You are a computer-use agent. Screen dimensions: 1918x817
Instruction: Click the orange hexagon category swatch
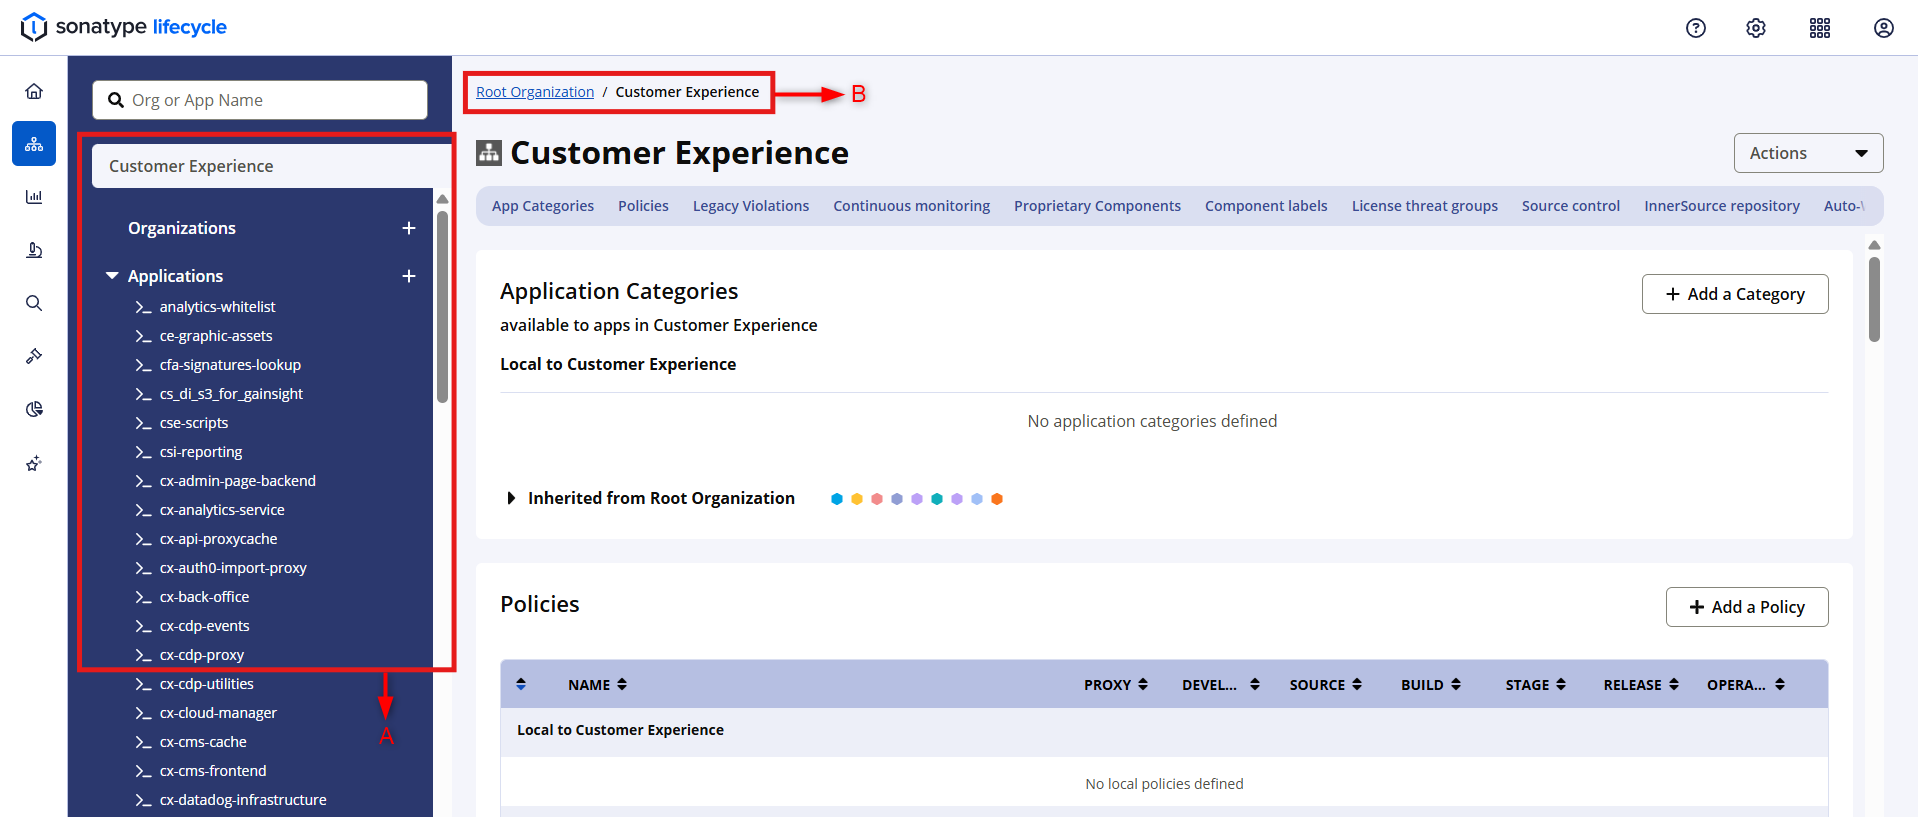997,499
